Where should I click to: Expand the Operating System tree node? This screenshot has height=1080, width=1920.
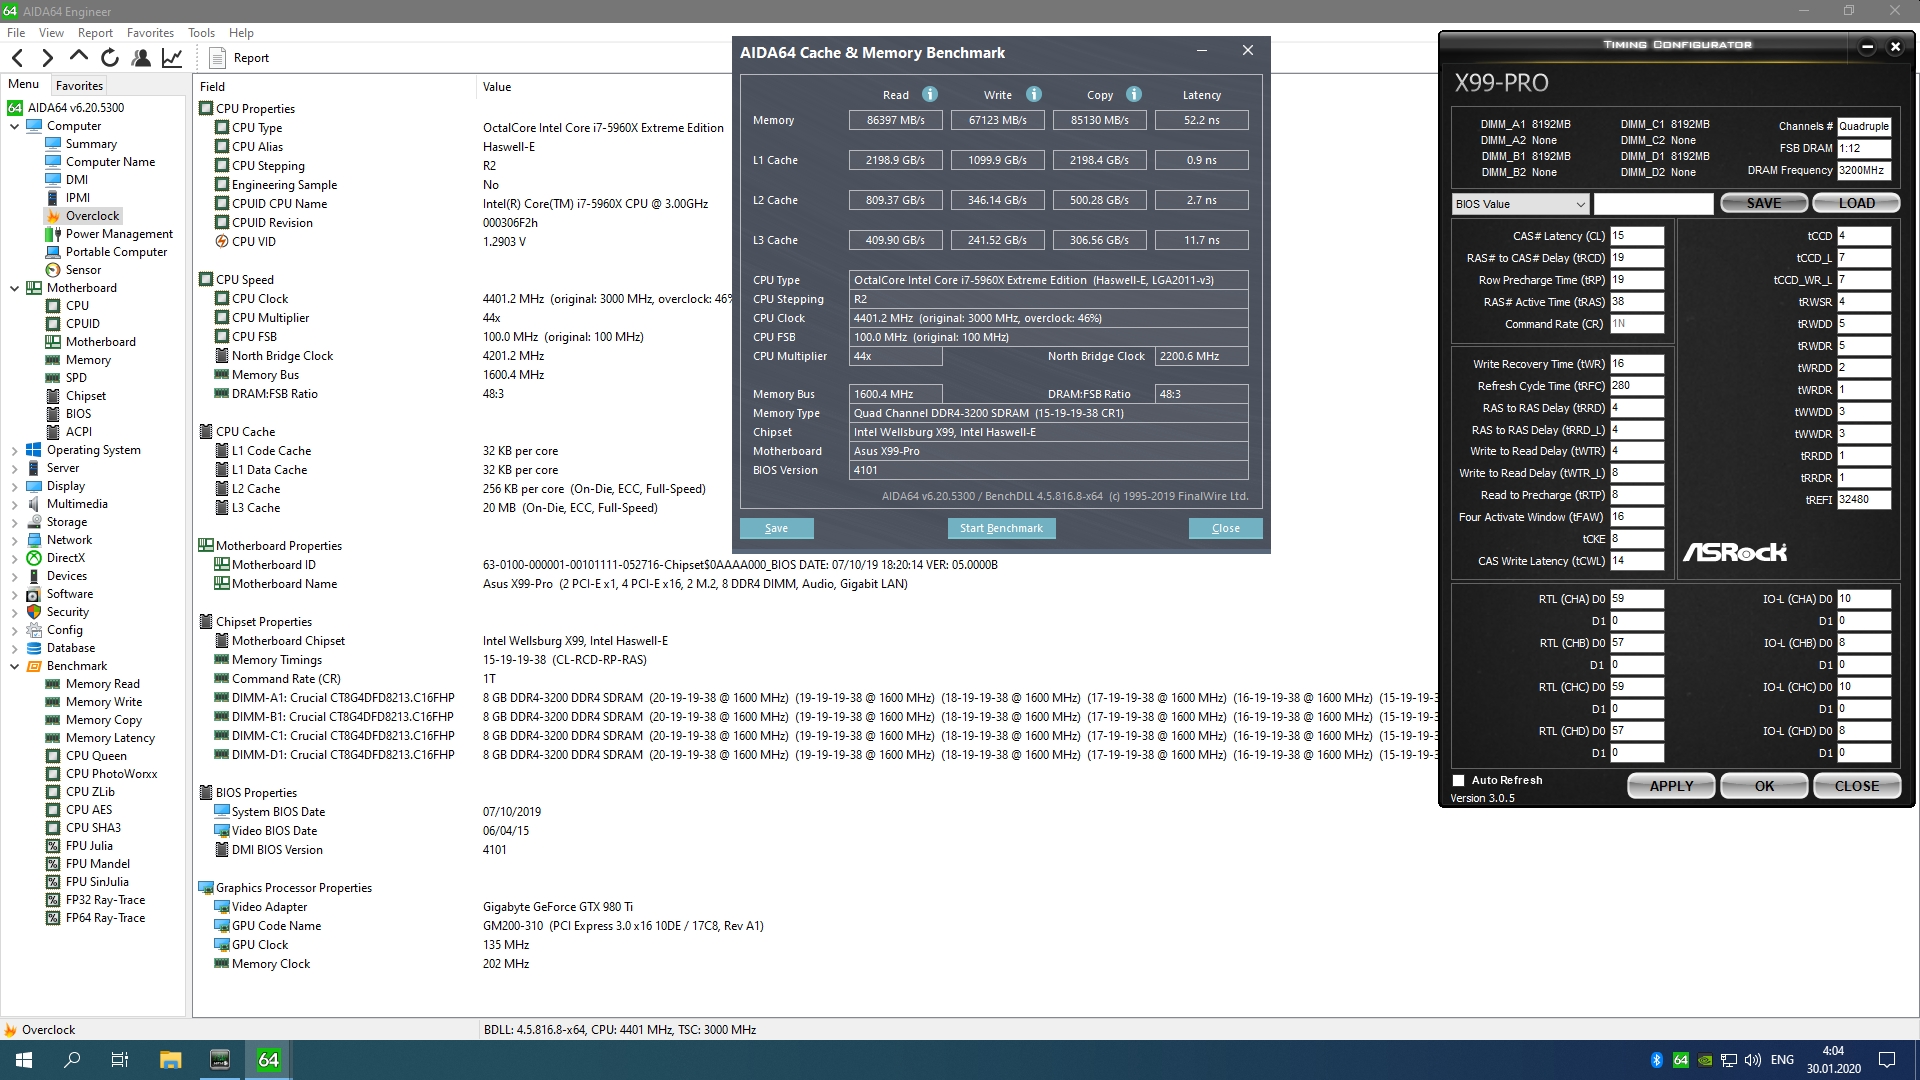pos(14,451)
